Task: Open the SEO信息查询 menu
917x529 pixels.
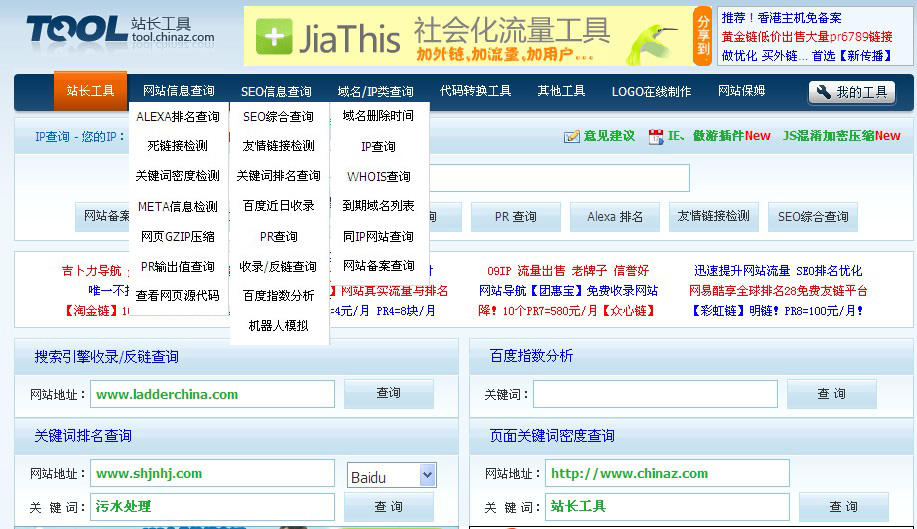Action: point(276,91)
